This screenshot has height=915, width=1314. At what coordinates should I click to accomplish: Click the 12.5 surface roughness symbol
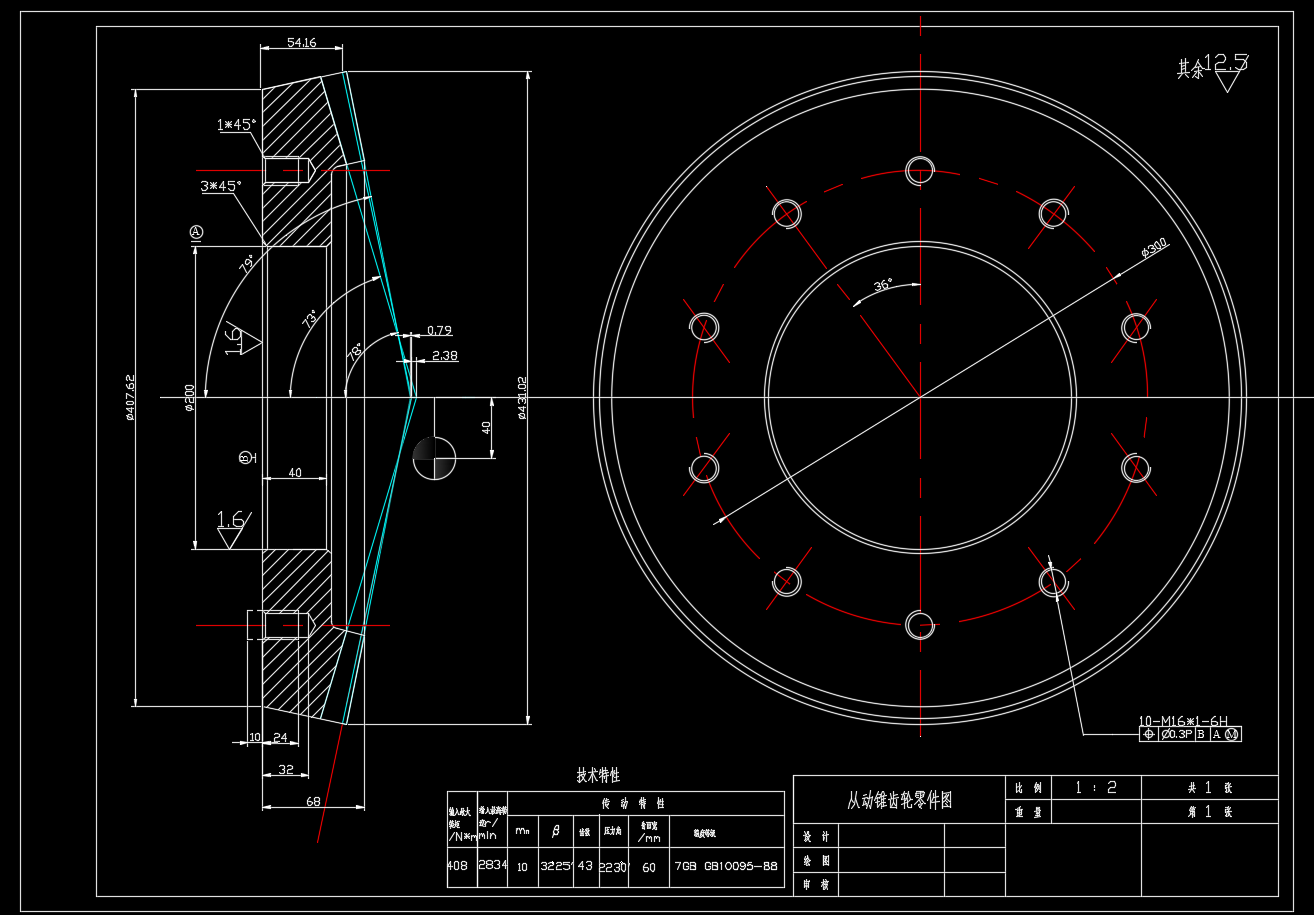point(1224,71)
